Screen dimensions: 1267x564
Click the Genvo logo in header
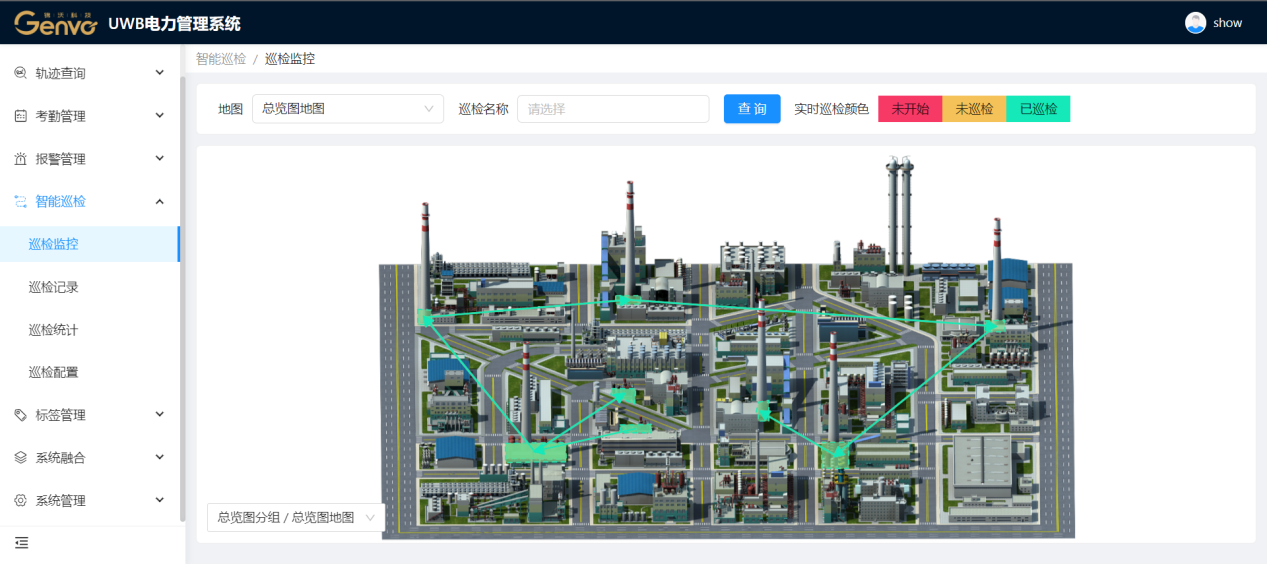click(56, 23)
